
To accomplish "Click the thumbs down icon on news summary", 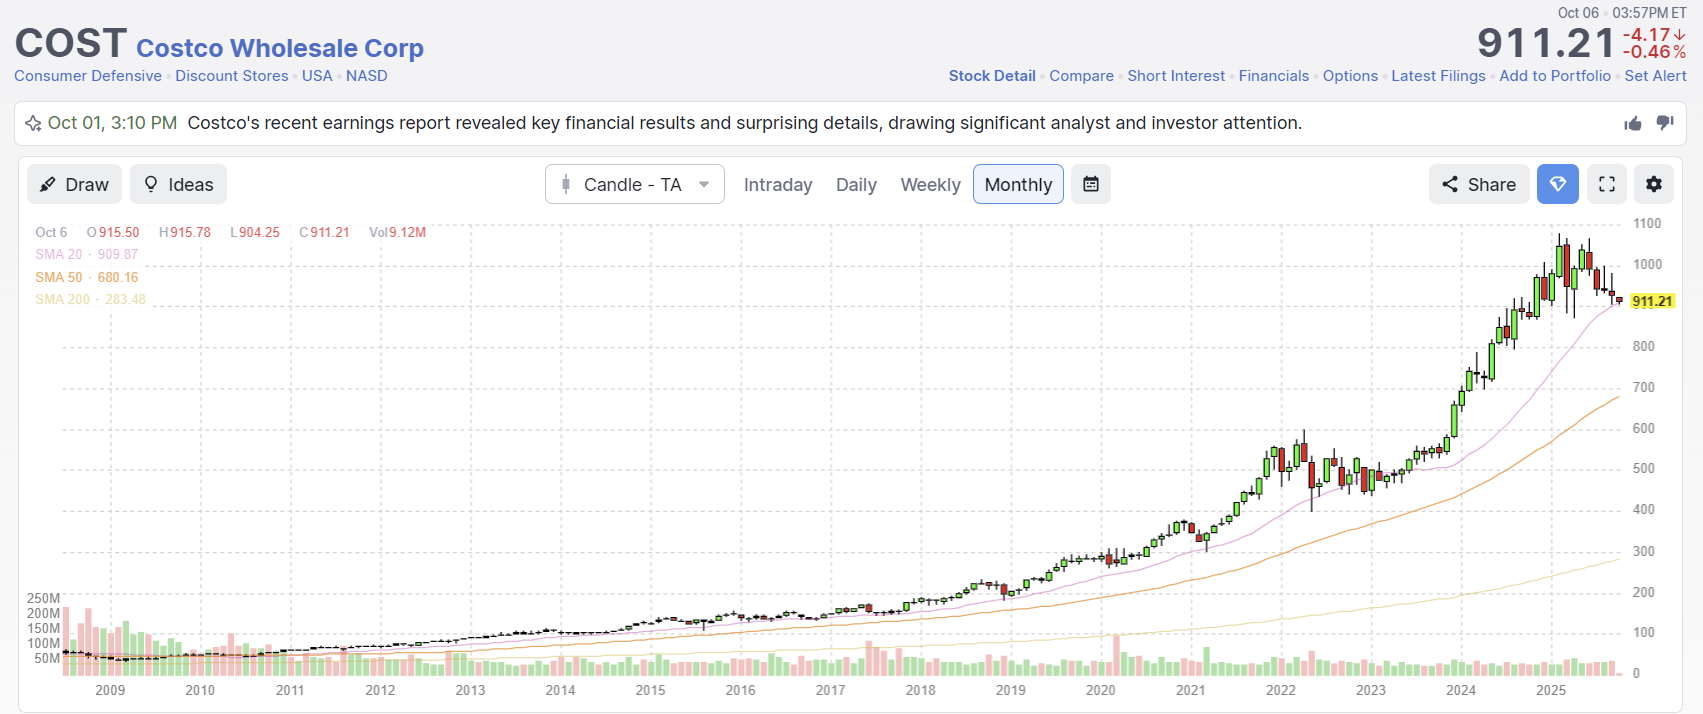I will click(x=1665, y=123).
